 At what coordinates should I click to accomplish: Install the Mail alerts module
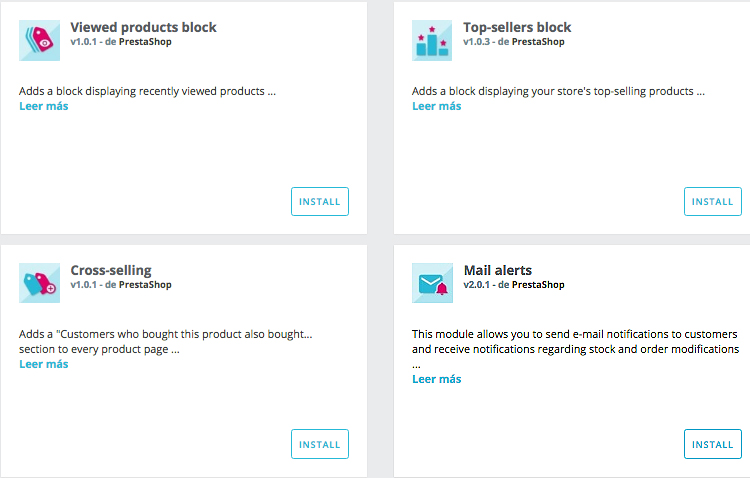pyautogui.click(x=713, y=444)
